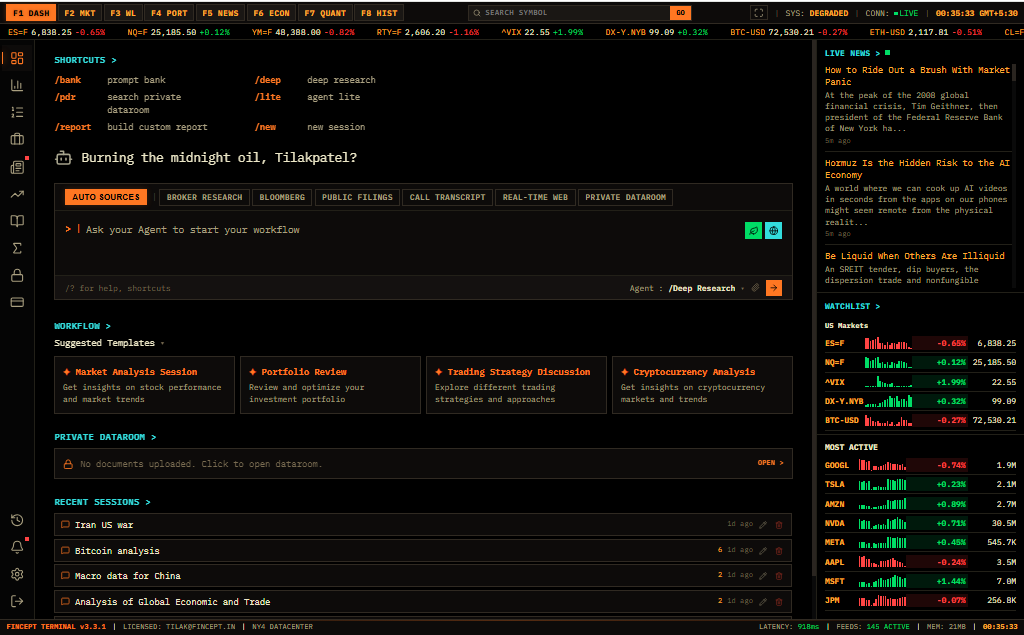Screen dimensions: 1024x635
Task: Open the open-book icon in sidebar
Action: (18, 221)
